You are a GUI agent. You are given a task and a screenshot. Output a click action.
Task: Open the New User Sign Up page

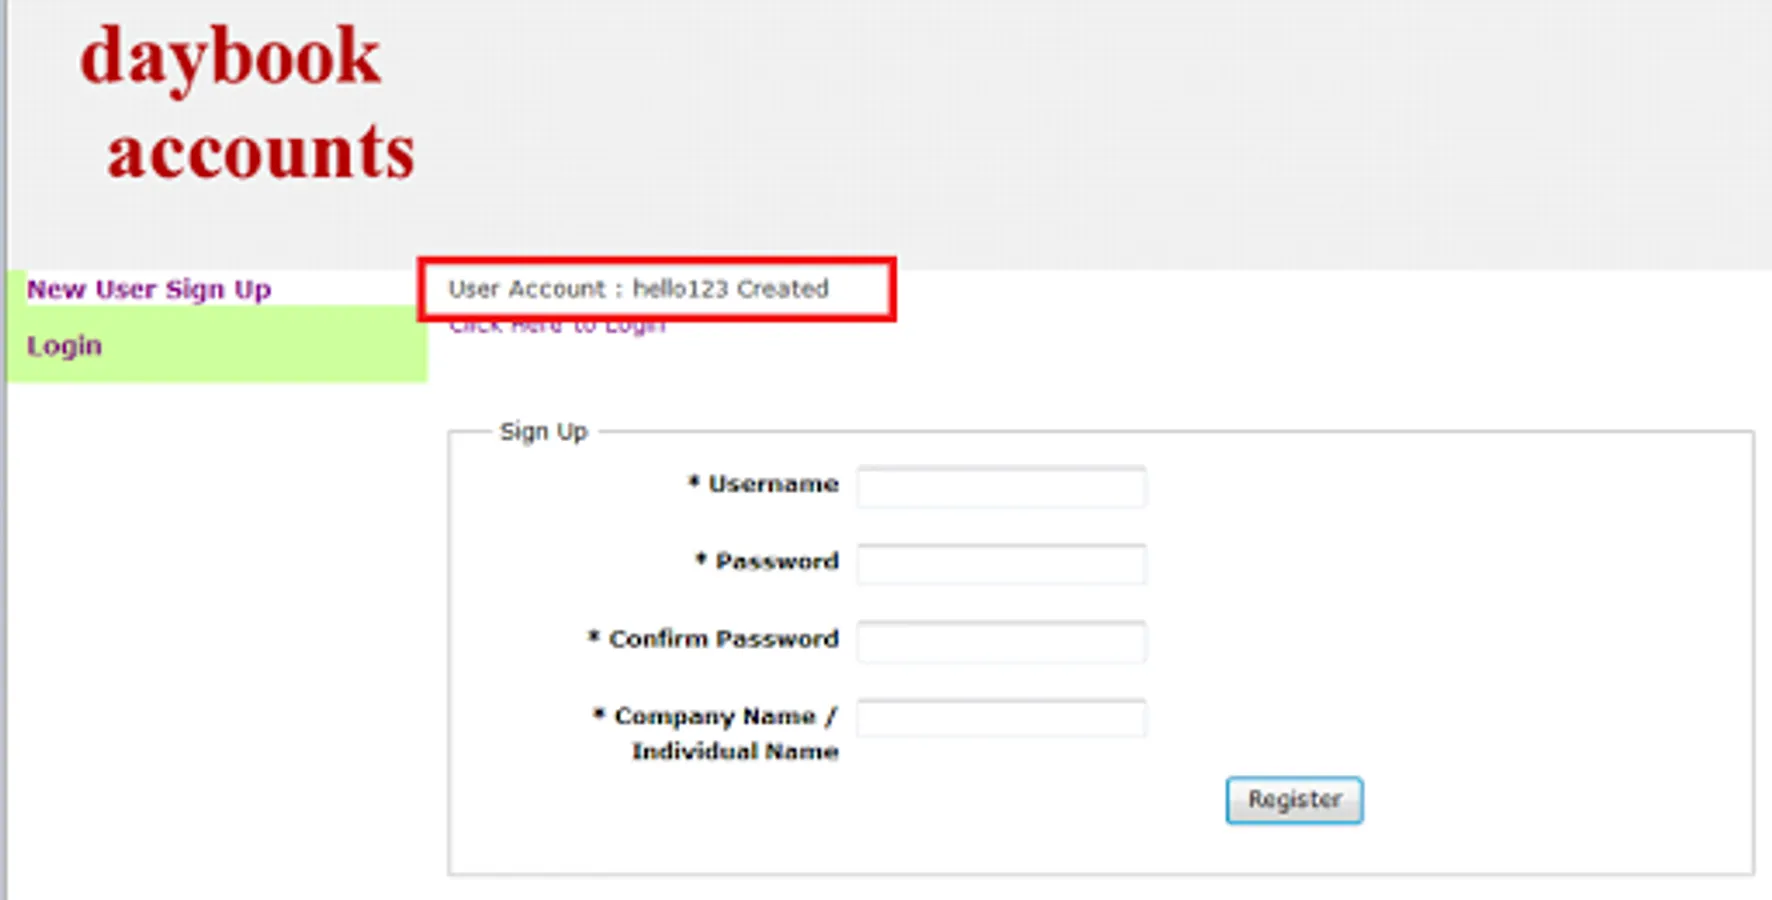point(149,290)
